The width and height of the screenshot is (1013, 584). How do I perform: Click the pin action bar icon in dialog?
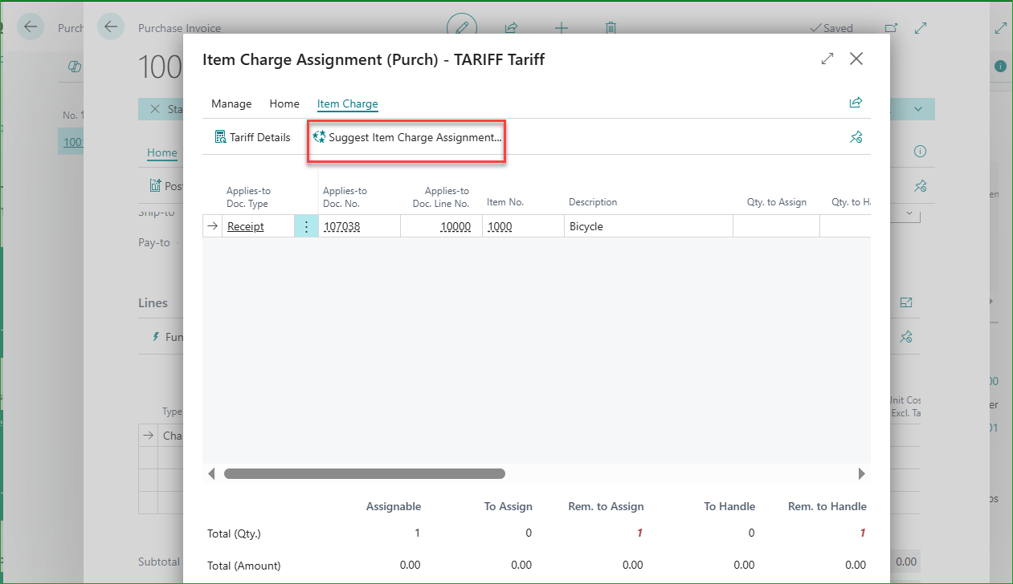pyautogui.click(x=856, y=137)
